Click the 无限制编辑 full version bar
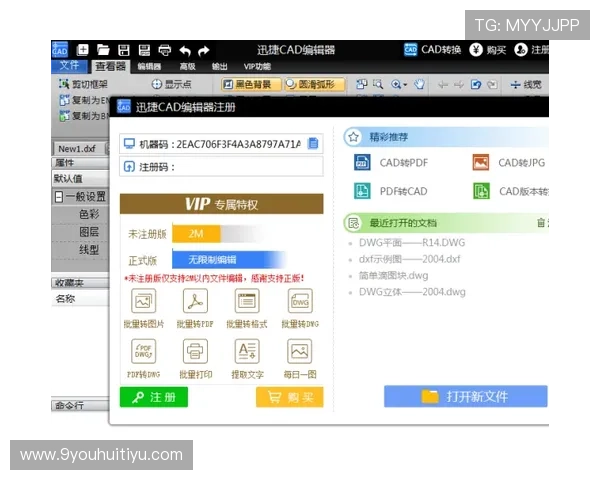The image size is (600, 480). (x=228, y=260)
